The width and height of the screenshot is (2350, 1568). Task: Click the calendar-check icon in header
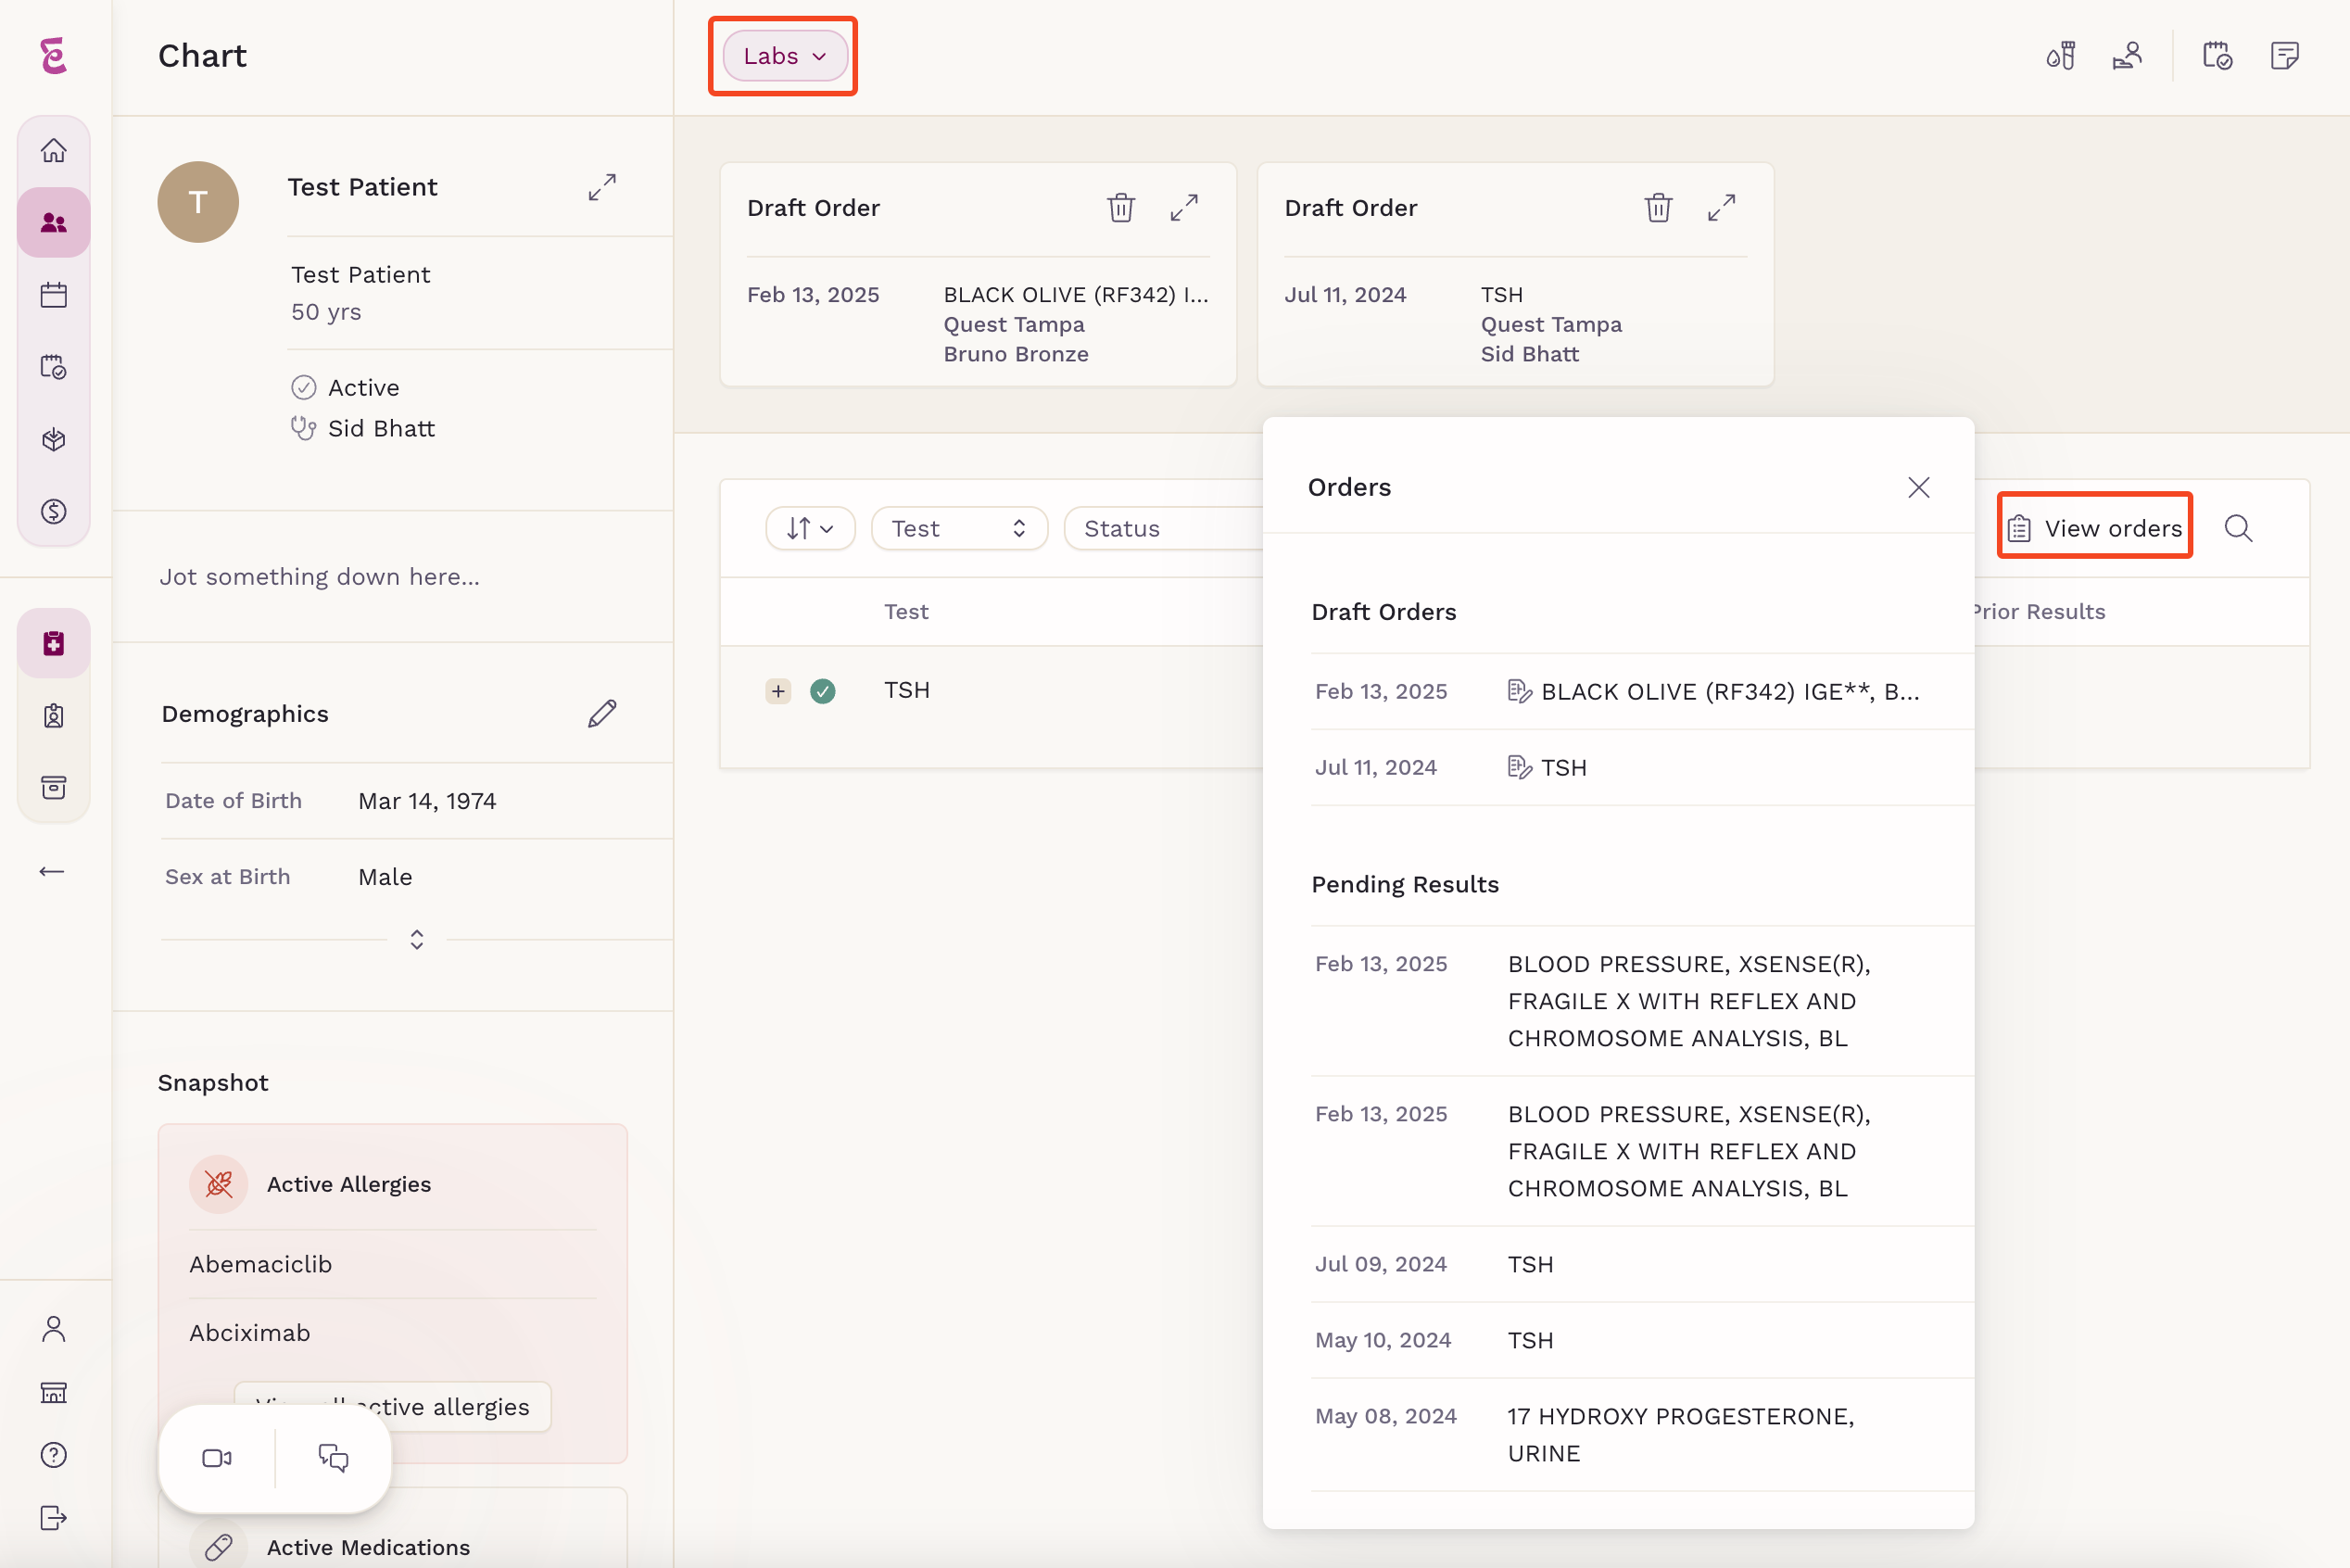[2217, 55]
